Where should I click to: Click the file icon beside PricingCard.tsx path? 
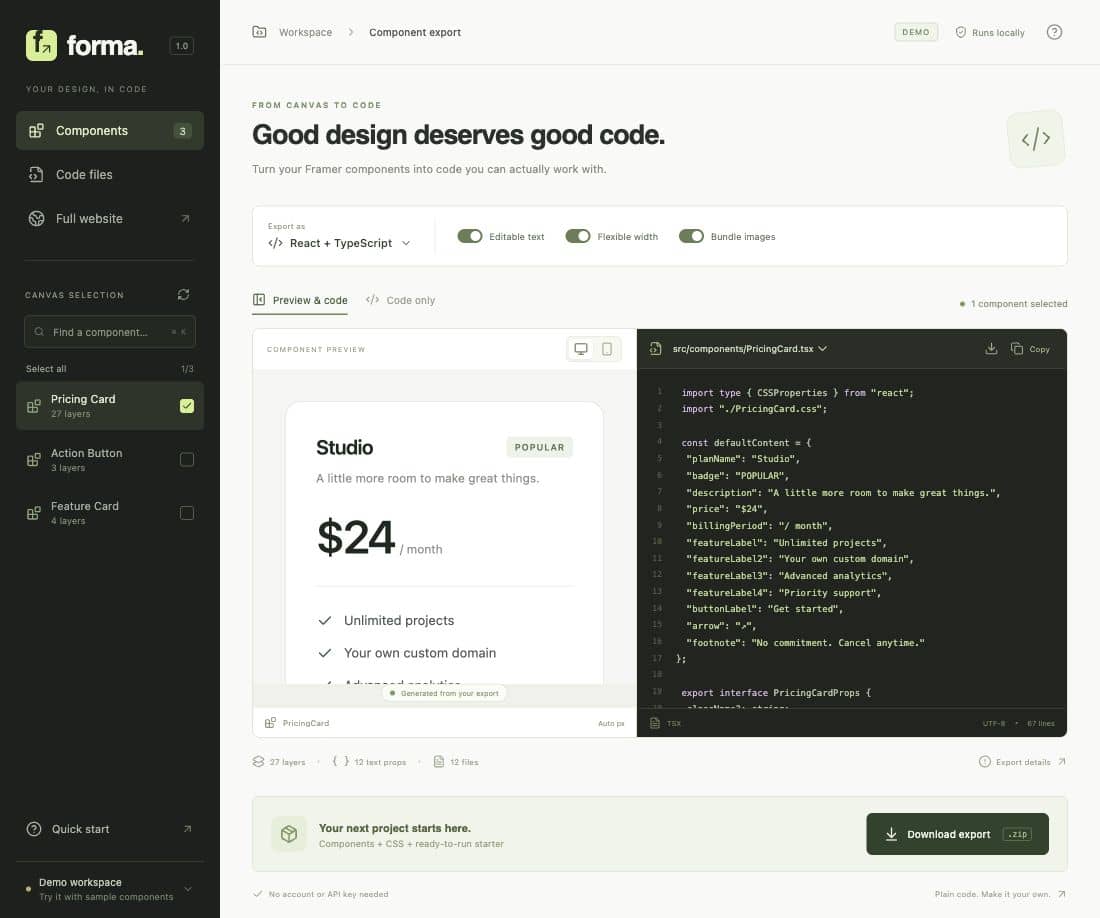pyautogui.click(x=655, y=349)
